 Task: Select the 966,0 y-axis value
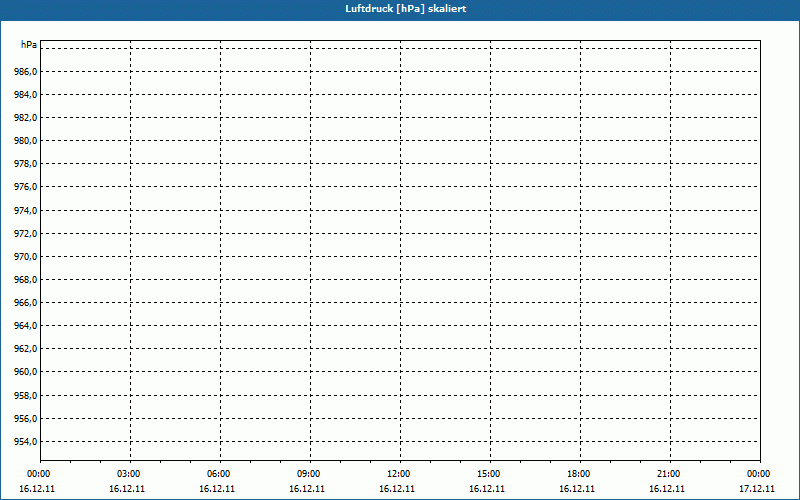pyautogui.click(x=26, y=303)
